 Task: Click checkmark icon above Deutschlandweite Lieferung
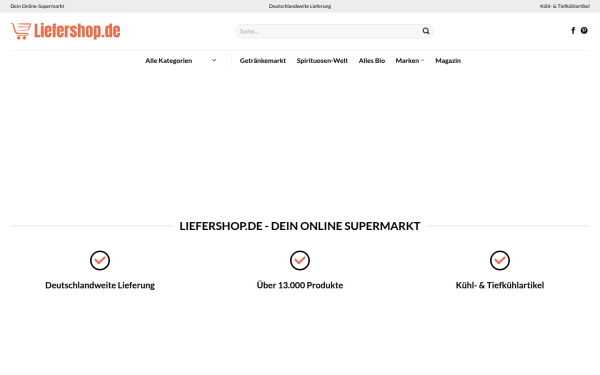(x=100, y=261)
